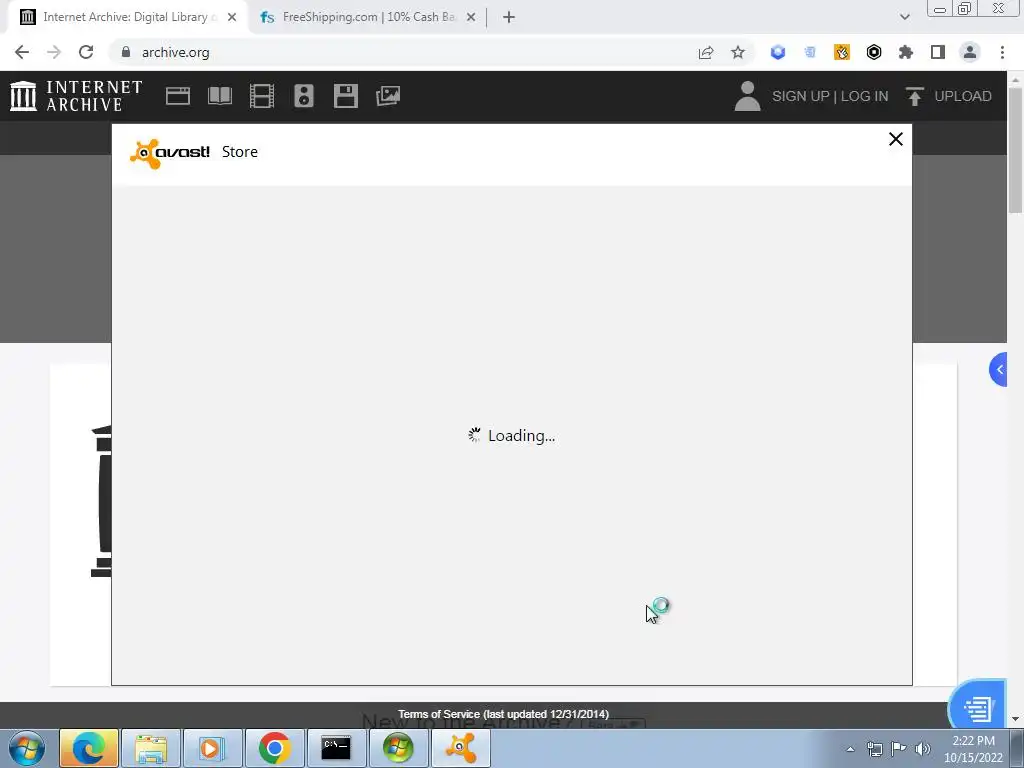This screenshot has height=768, width=1024.
Task: Toggle the browser side panel
Action: (938, 52)
